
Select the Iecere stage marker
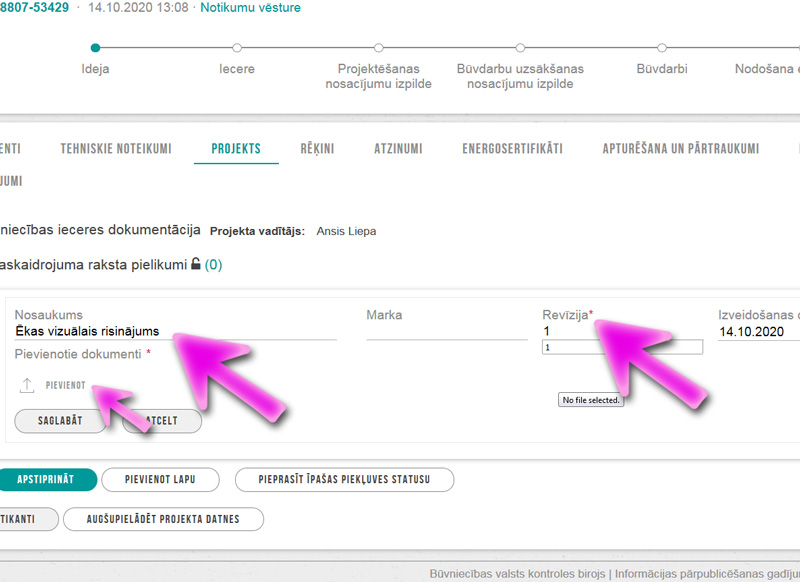(x=237, y=47)
